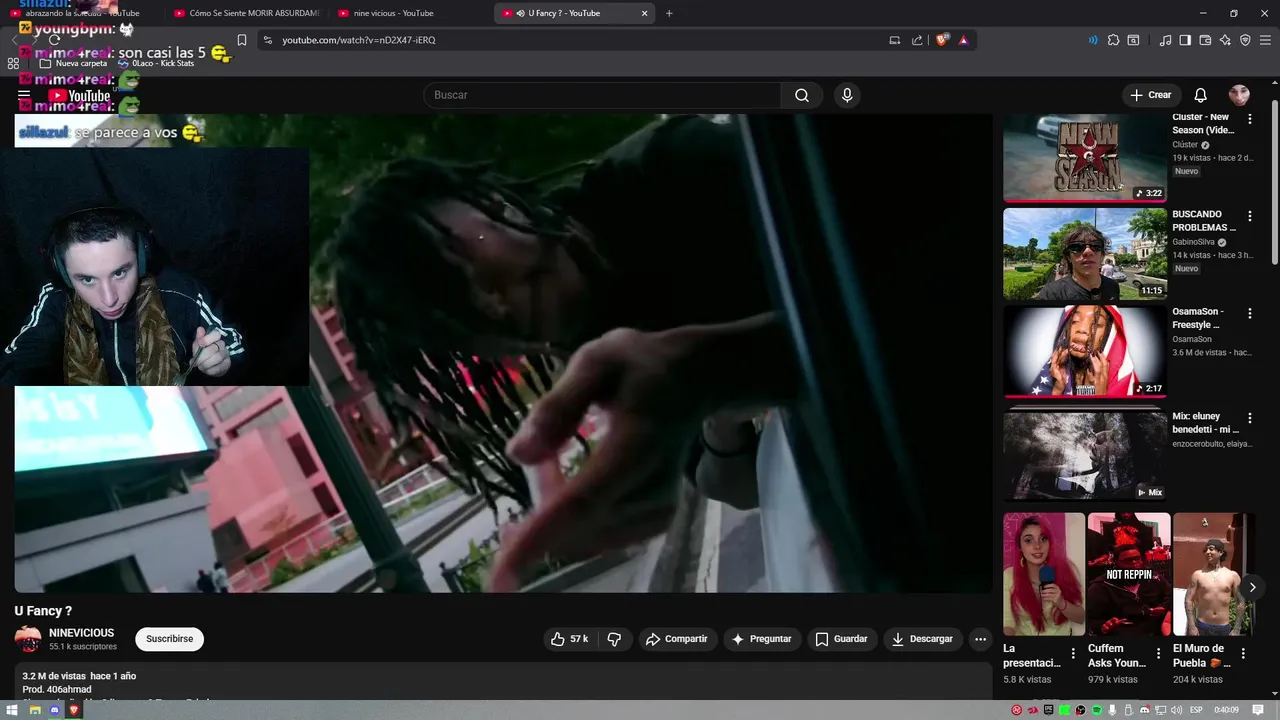Focus the Buscar search field
1280x720 pixels.
(602, 95)
